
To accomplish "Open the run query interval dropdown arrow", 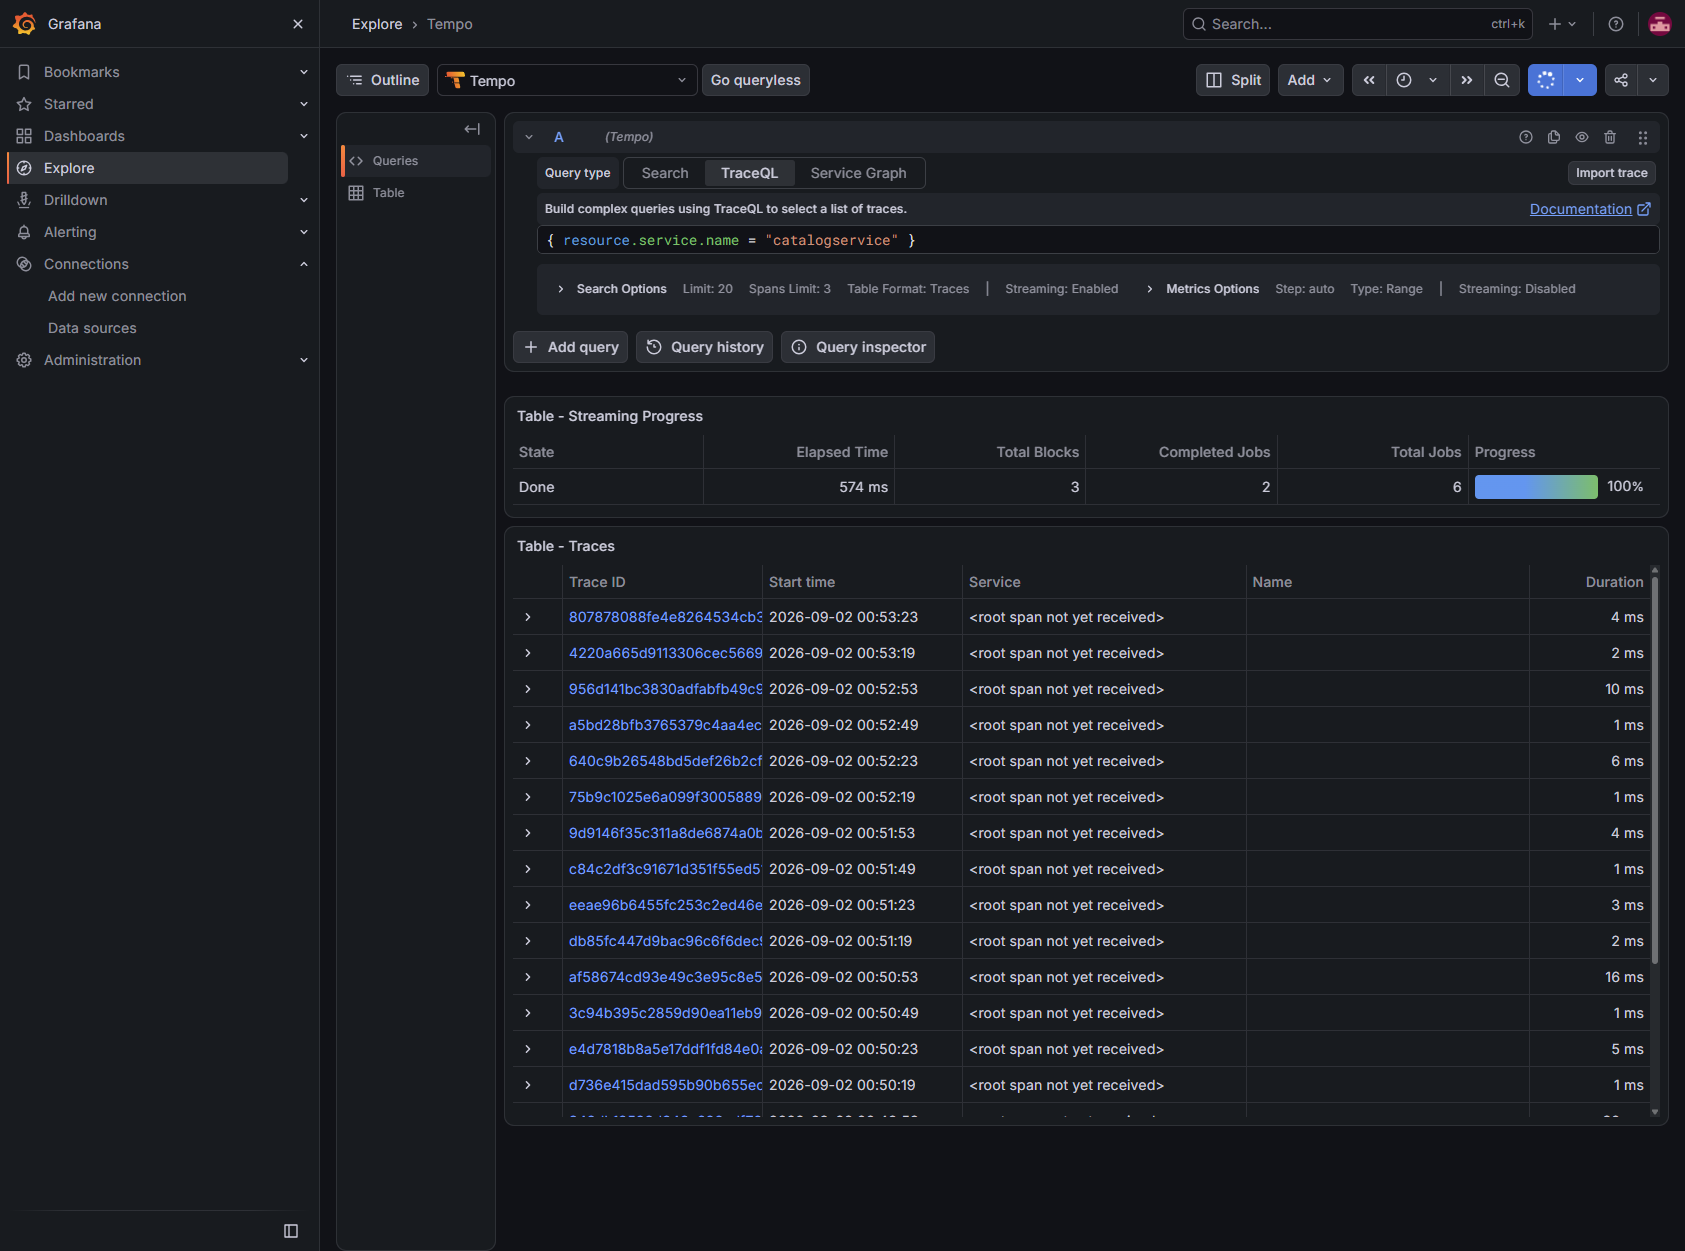I will click(1580, 80).
